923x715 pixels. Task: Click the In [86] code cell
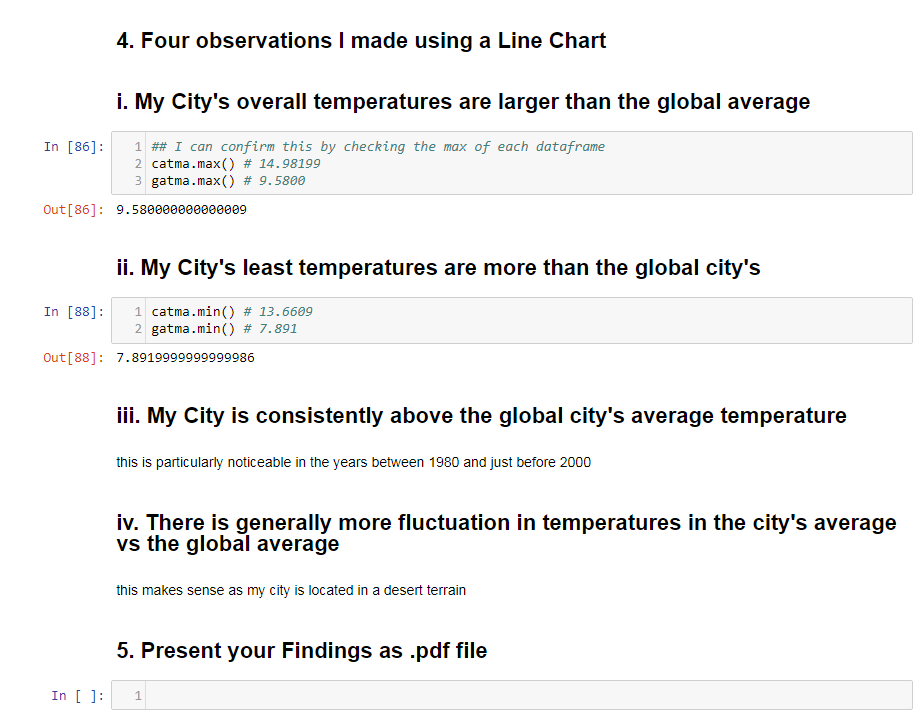(512, 163)
